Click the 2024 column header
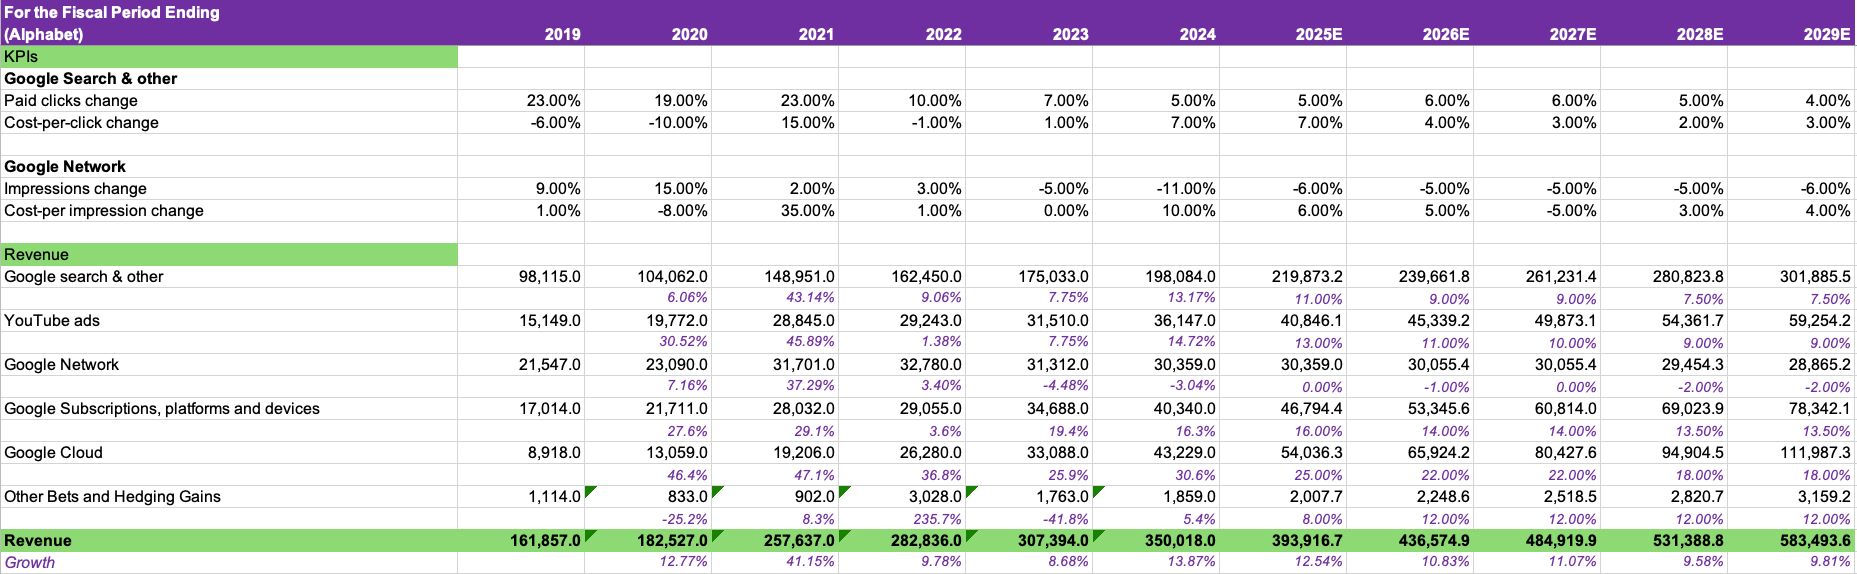Screen dimensions: 1857x574 pos(1198,34)
